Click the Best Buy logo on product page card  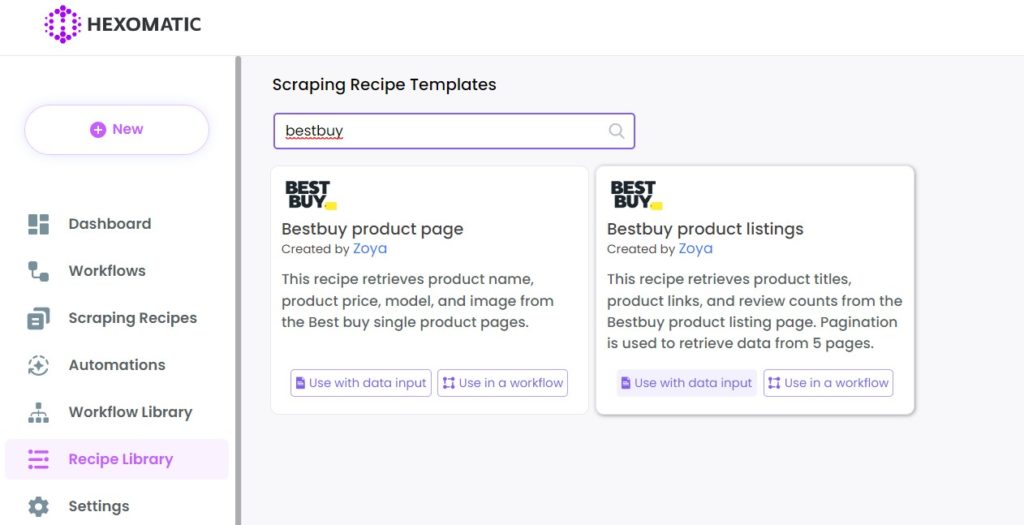point(311,195)
